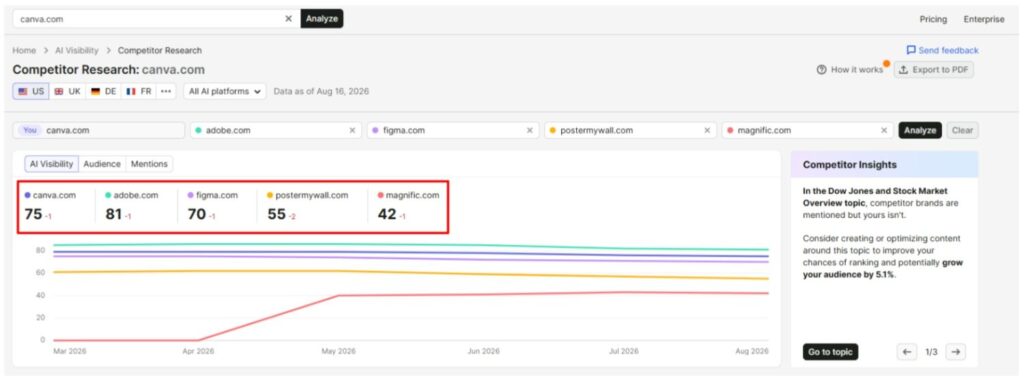The image size is (1024, 380).
Task: Go to previous competitor insight
Action: tap(906, 352)
